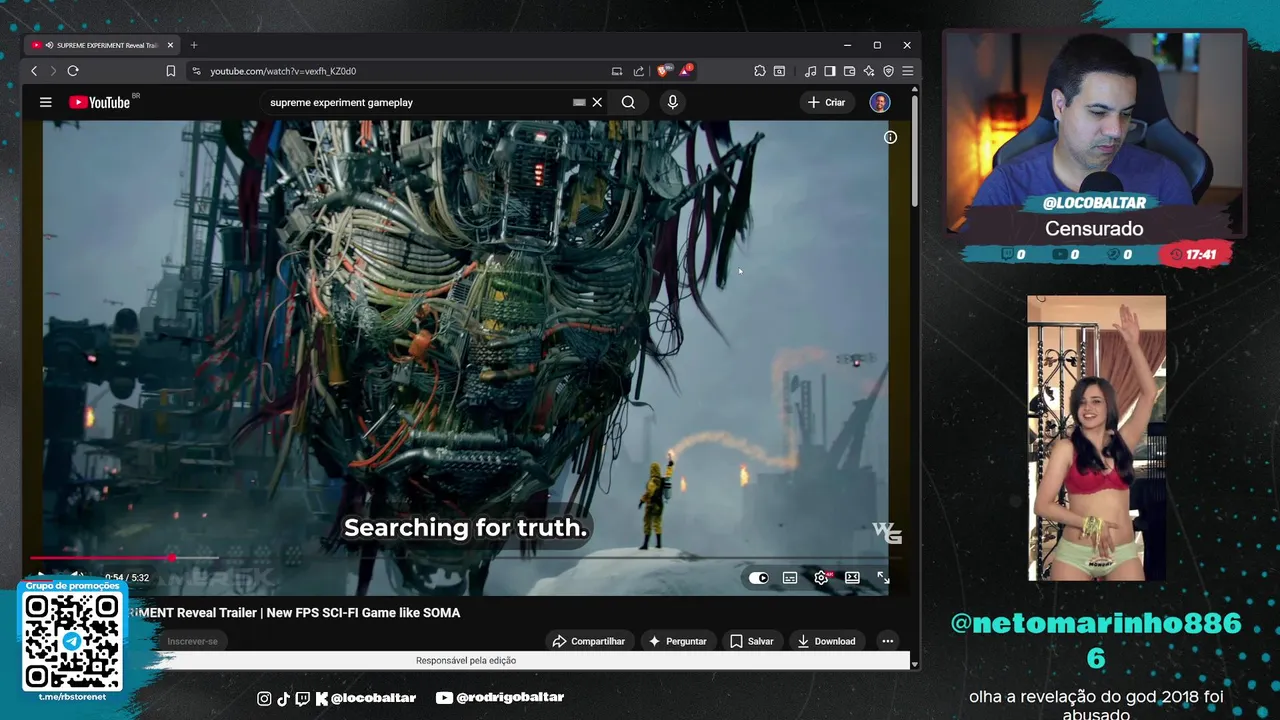1280x720 pixels.
Task: Open the YouTube guide hamburger menu
Action: 45,102
